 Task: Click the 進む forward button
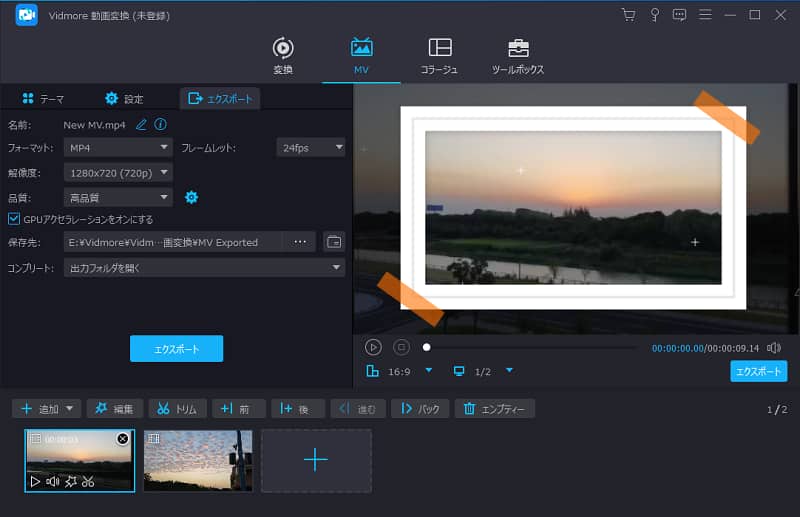(358, 409)
